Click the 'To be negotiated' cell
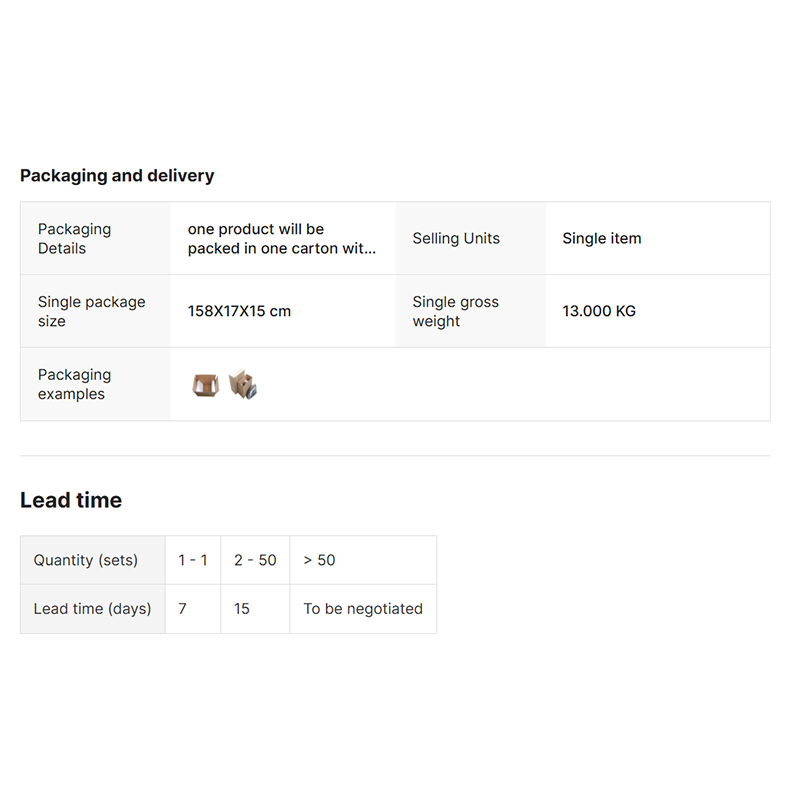This screenshot has width=800, height=800. [363, 609]
